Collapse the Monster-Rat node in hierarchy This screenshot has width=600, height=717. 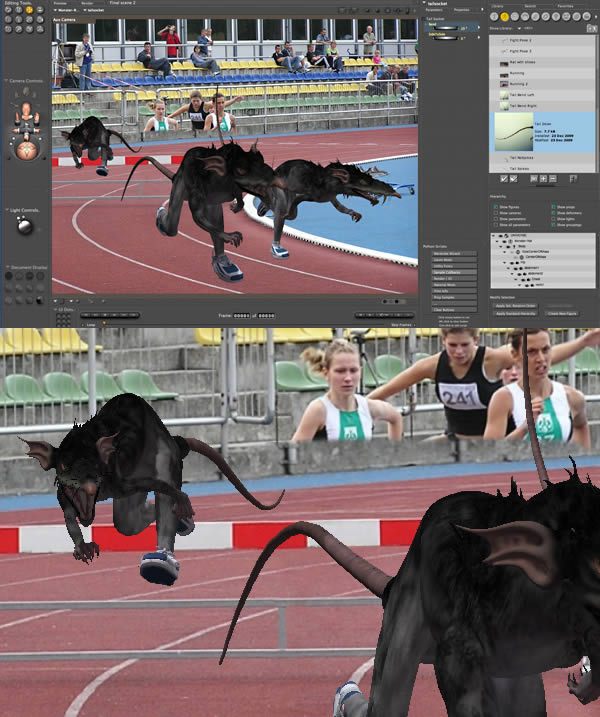tap(499, 241)
